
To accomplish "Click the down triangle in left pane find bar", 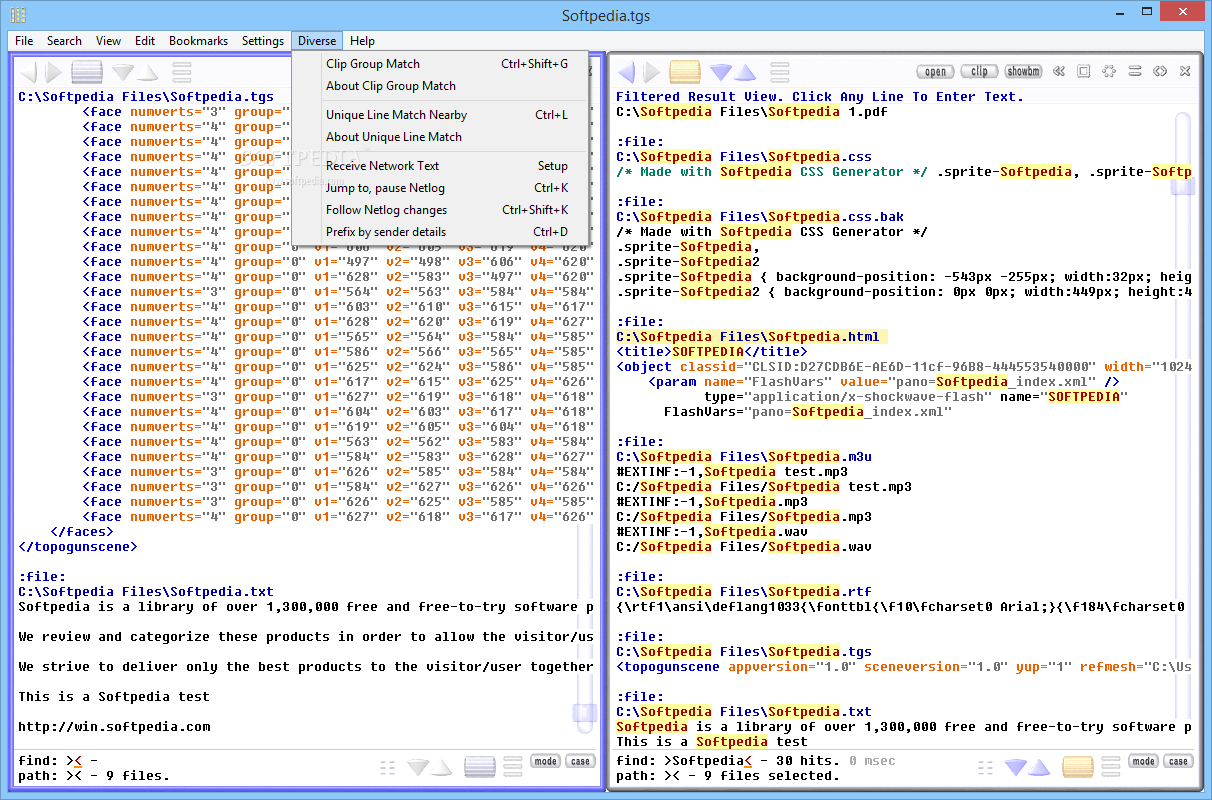I will (418, 767).
